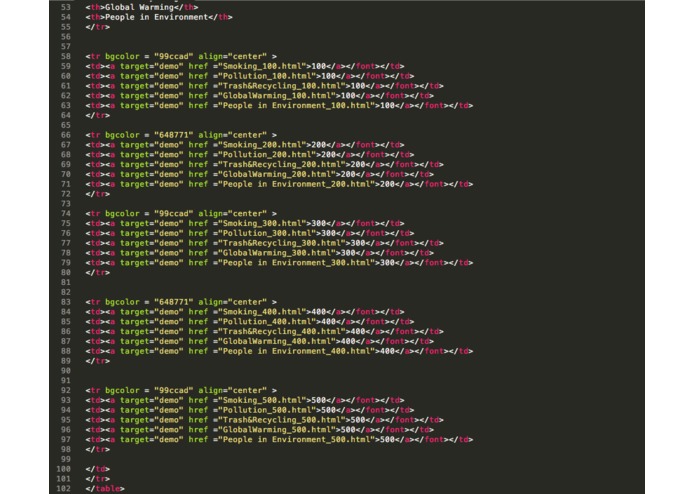Viewport: 695px width, 494px height.
Task: Click "Pollution_200.html" on line 68
Action: (266, 154)
